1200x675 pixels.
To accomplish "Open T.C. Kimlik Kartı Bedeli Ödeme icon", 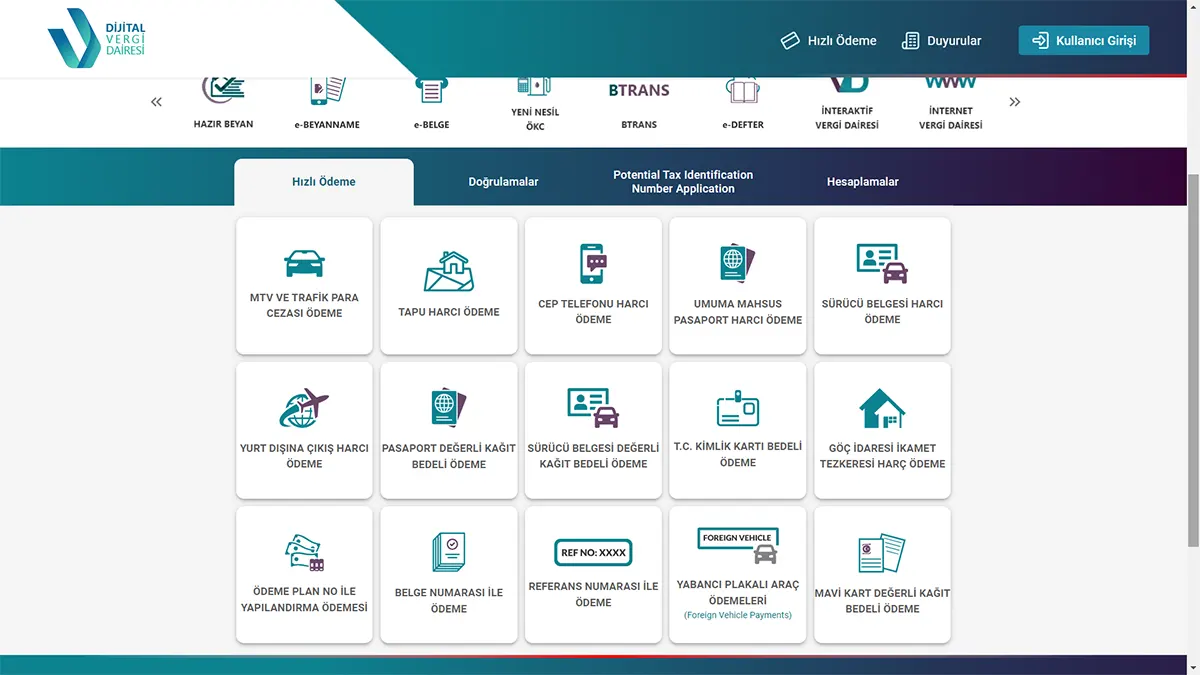I will pos(738,408).
